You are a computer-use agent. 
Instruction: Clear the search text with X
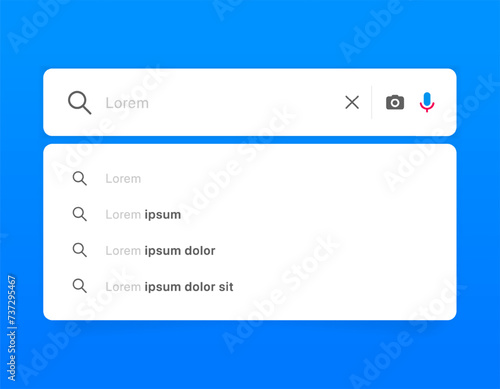352,102
